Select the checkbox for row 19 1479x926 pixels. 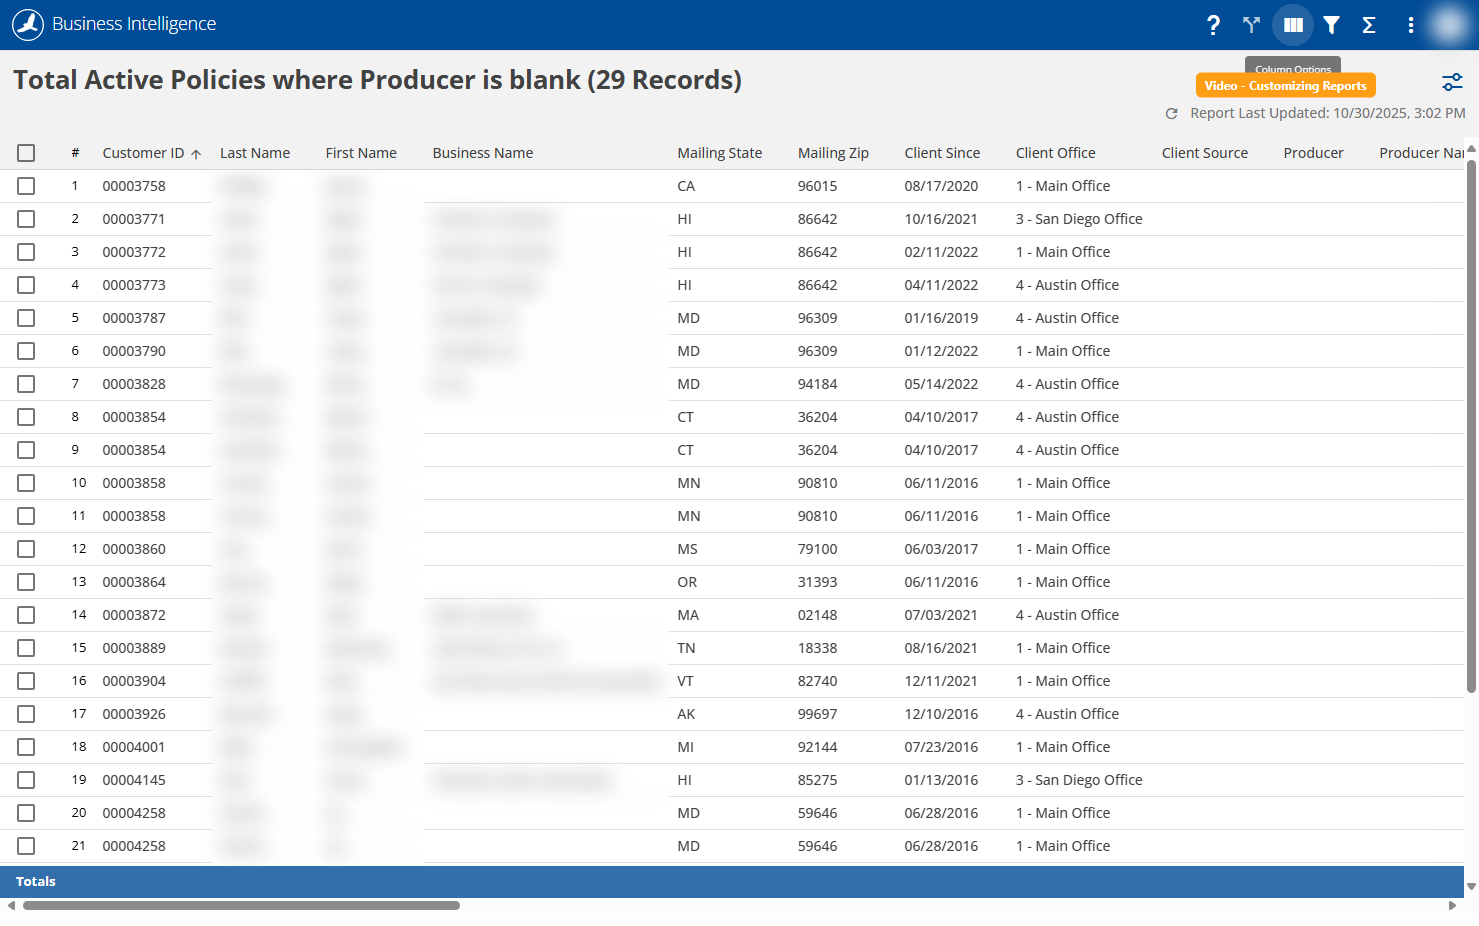[26, 780]
